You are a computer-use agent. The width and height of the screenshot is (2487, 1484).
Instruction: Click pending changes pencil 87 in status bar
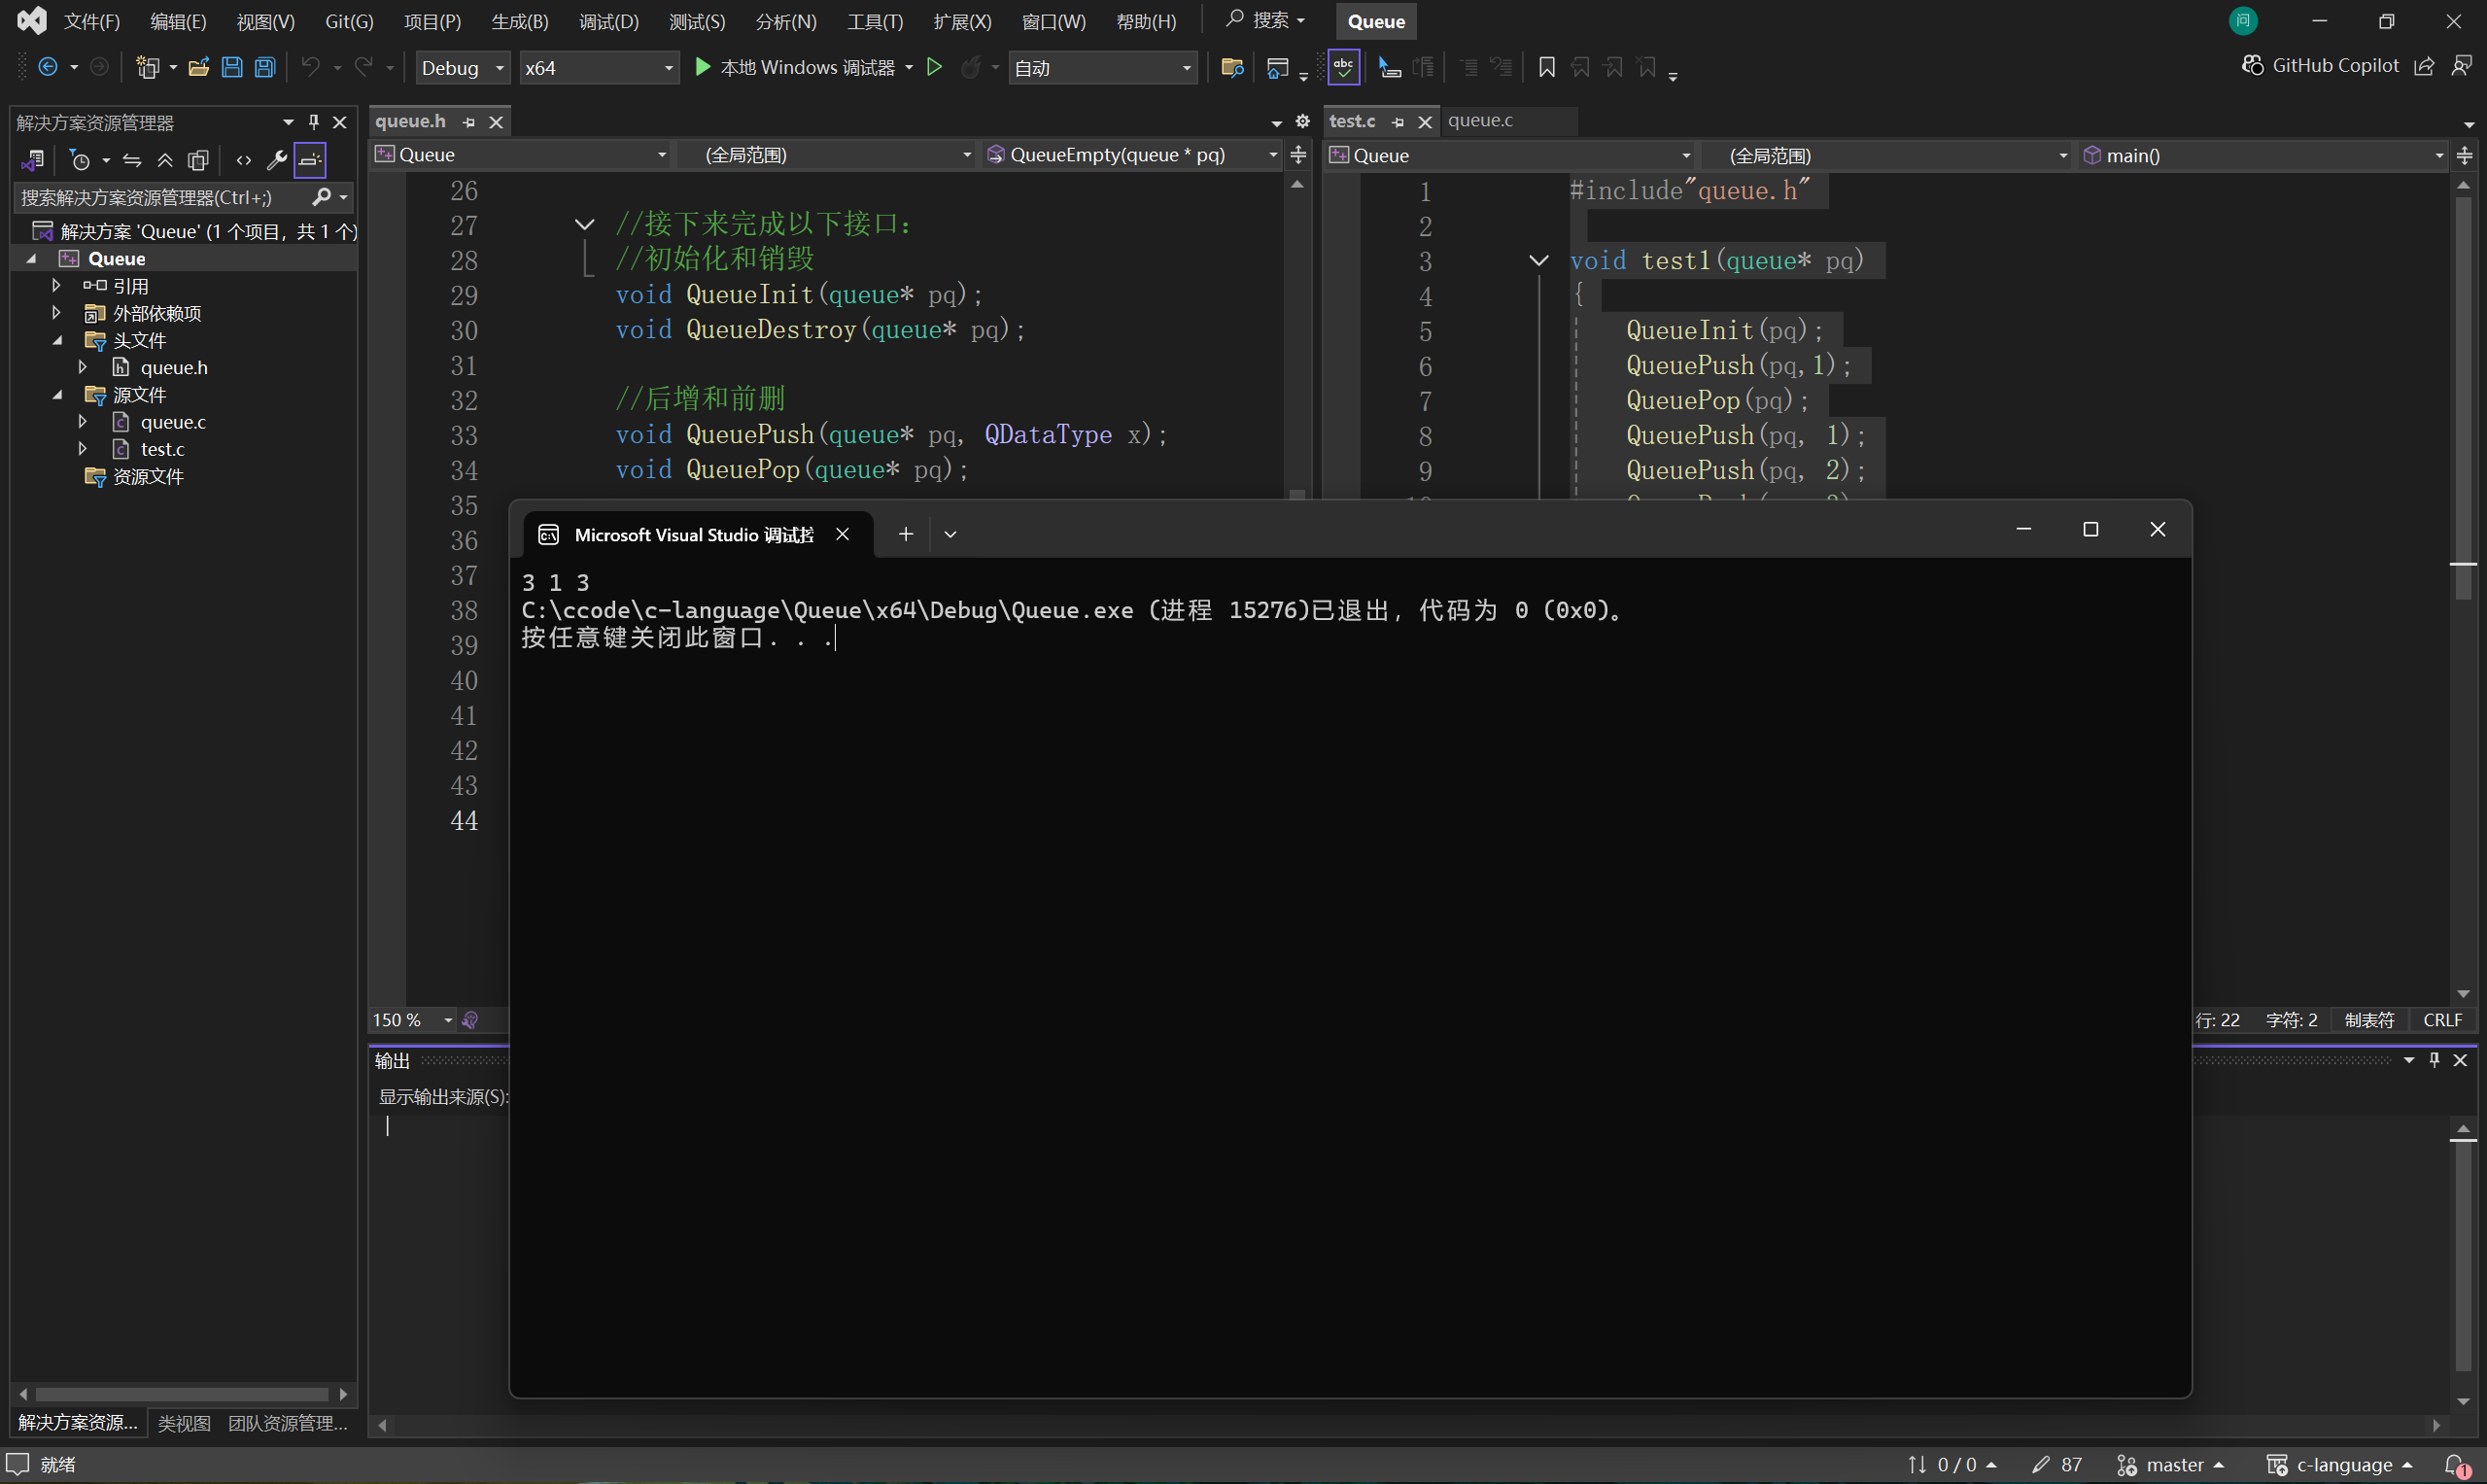(2058, 1465)
